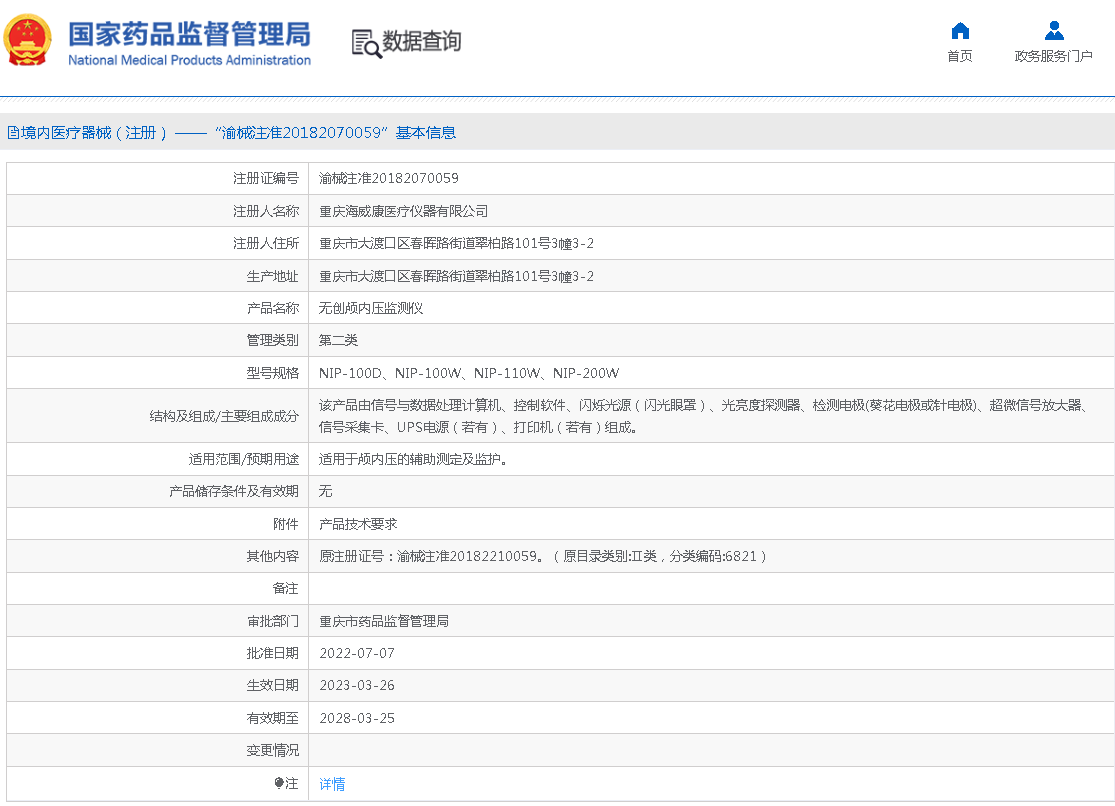
Task: Open the 数据查询 search icon
Action: click(x=366, y=43)
